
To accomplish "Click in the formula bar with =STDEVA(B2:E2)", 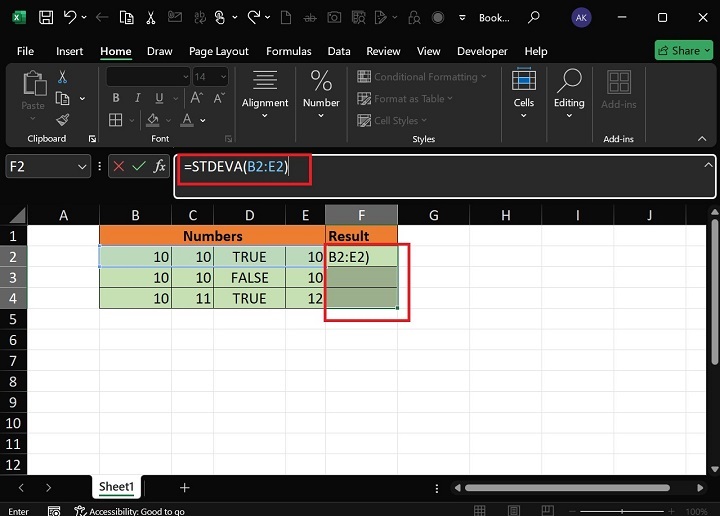I will 444,176.
